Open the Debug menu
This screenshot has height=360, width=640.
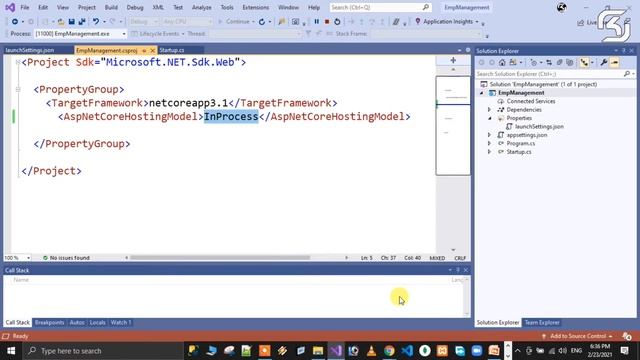pos(135,7)
